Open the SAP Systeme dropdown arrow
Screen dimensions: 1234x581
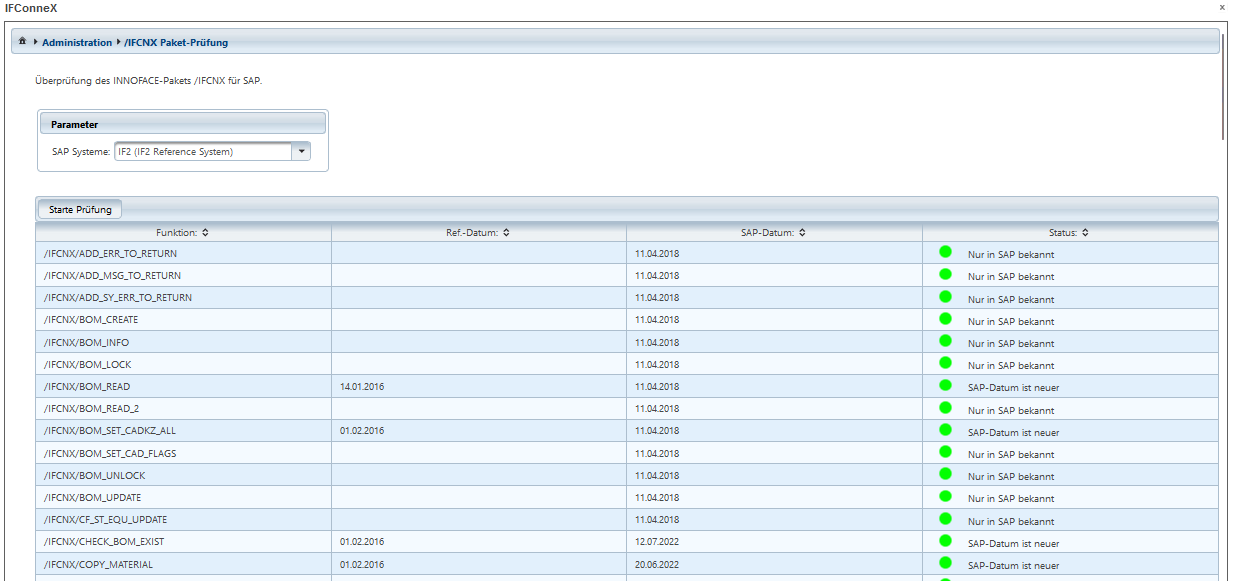(301, 152)
